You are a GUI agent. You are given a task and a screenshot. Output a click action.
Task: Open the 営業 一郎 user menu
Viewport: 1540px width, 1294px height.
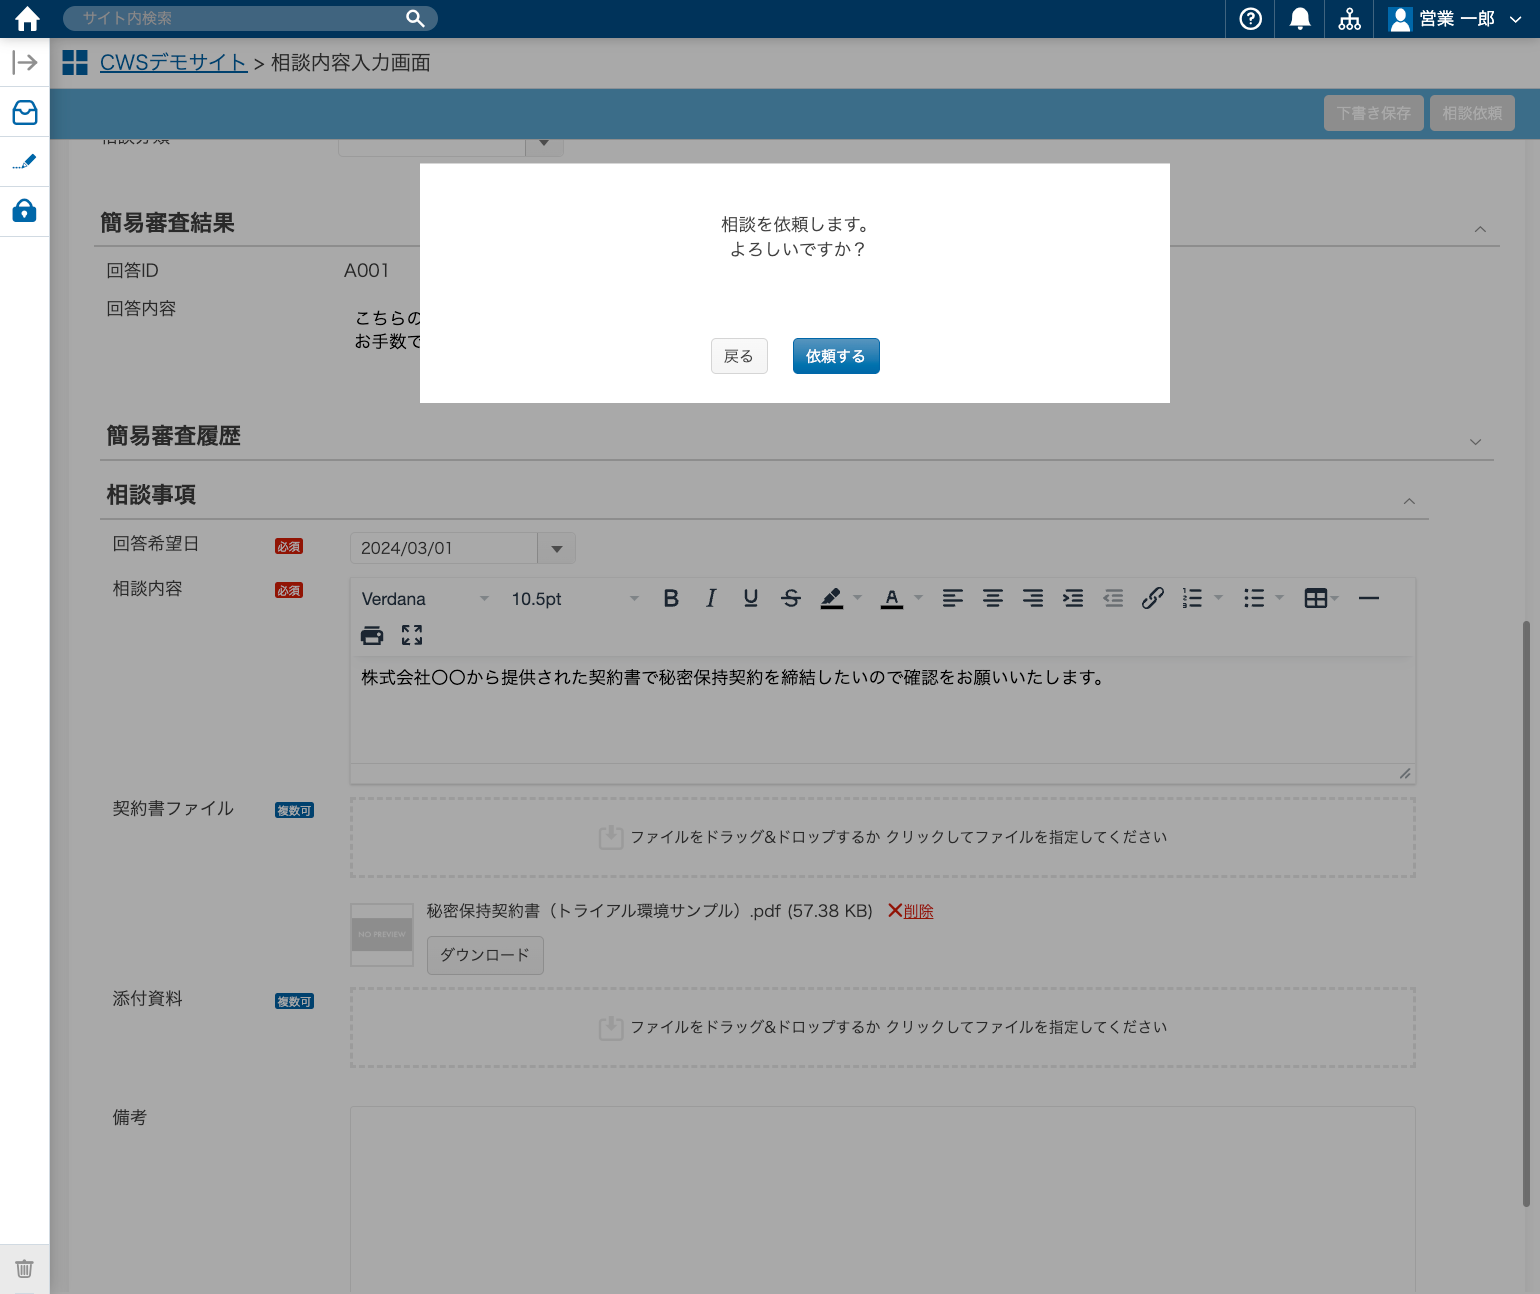click(x=1456, y=19)
